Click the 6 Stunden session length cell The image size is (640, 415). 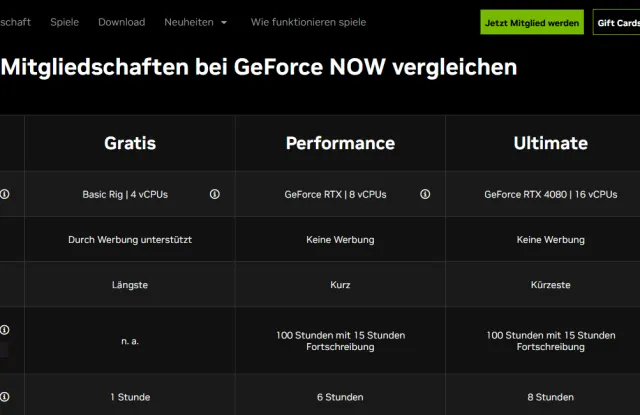(x=340, y=397)
